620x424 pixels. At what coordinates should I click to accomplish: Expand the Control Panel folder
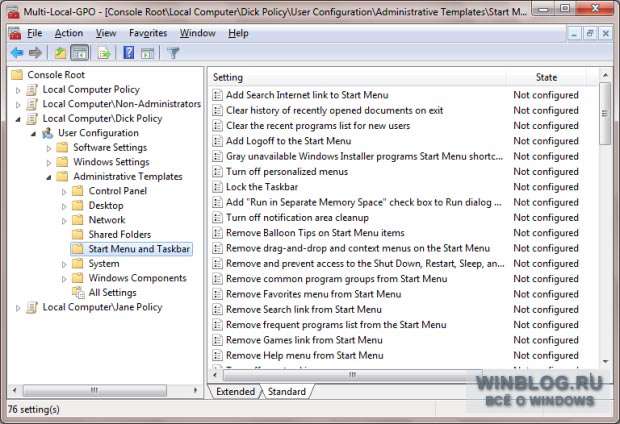pyautogui.click(x=64, y=192)
